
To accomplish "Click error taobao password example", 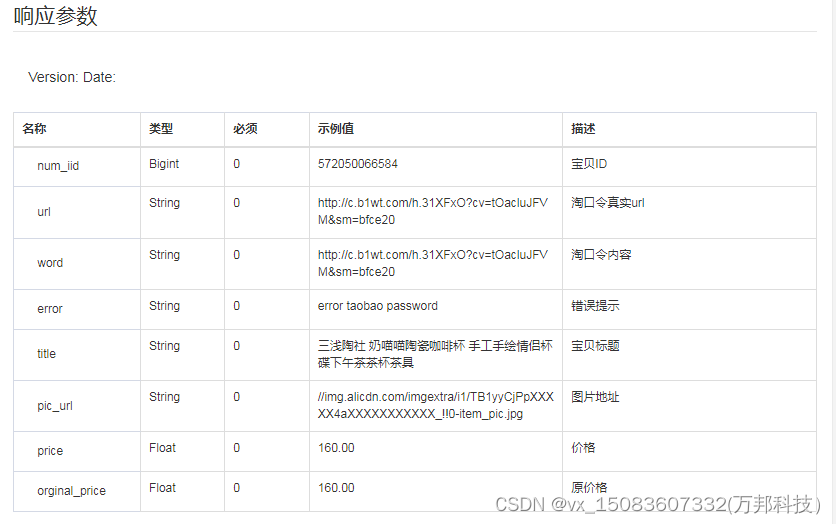I will [x=378, y=306].
